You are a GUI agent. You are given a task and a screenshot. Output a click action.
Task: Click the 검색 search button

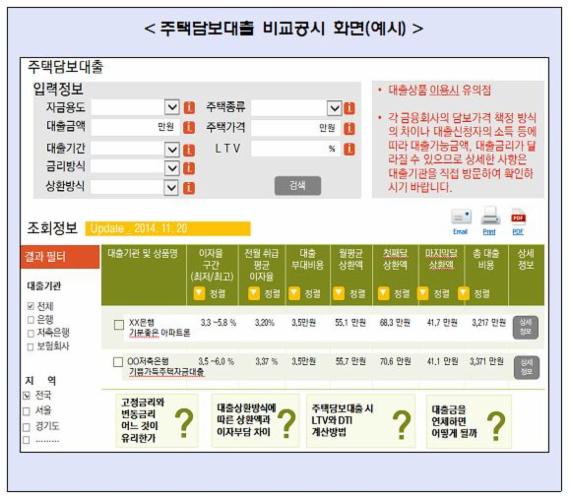point(298,186)
